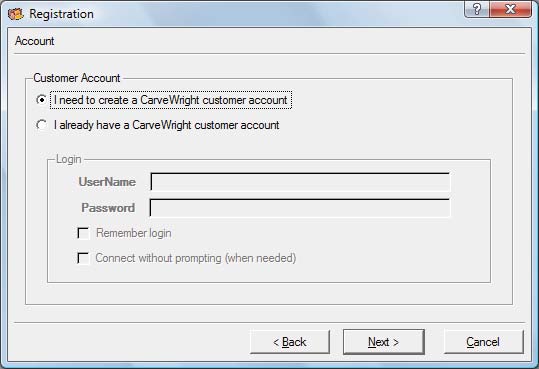Open the help question mark button
This screenshot has height=369, width=539.
(x=477, y=9)
